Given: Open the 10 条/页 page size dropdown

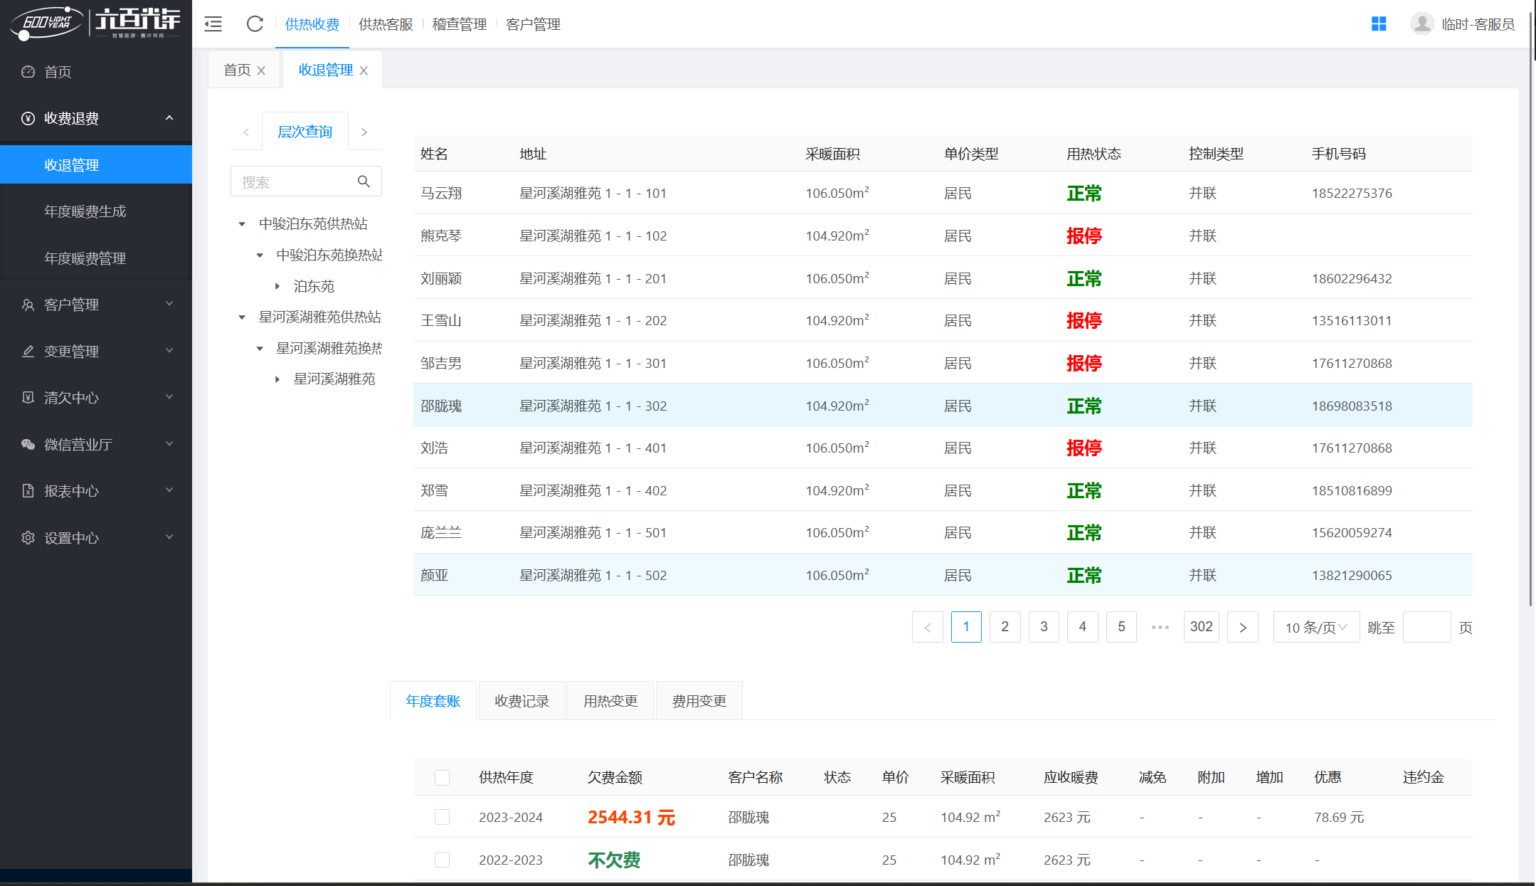Looking at the screenshot, I should (x=1315, y=628).
